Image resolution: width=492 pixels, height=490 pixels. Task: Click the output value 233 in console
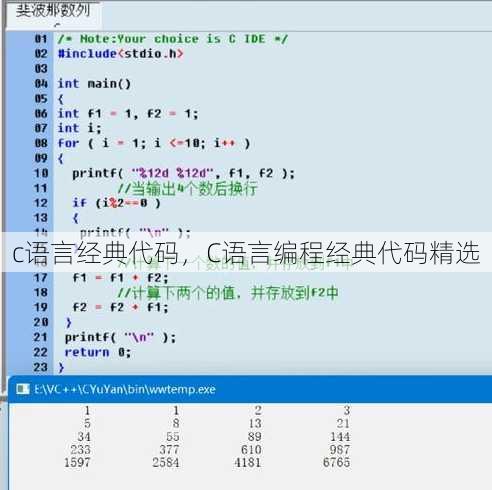click(80, 449)
